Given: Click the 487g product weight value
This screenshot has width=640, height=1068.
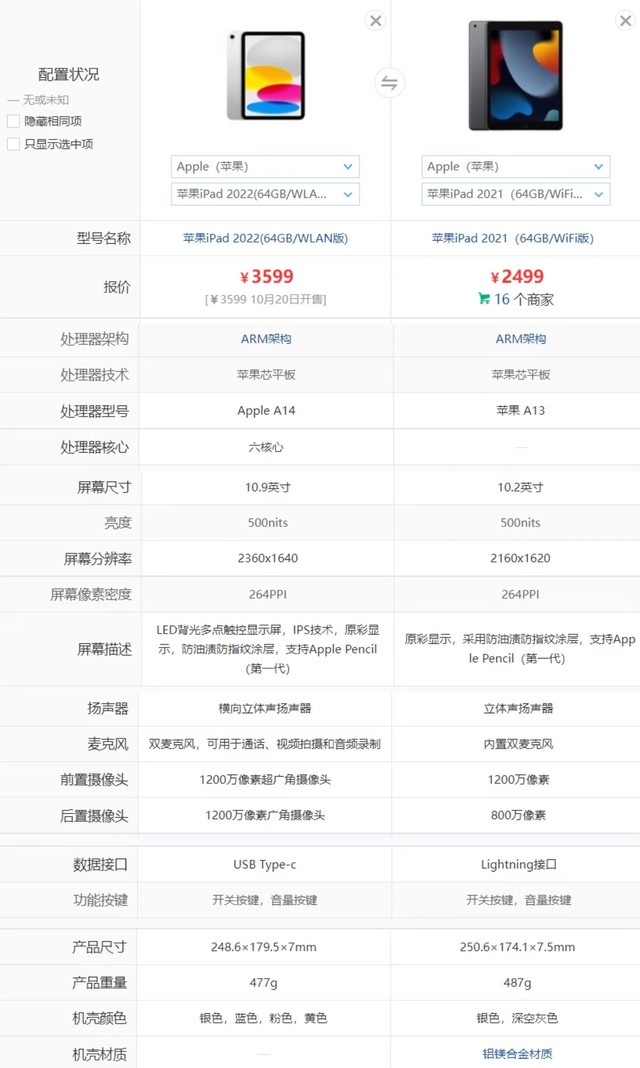Looking at the screenshot, I should coord(517,983).
